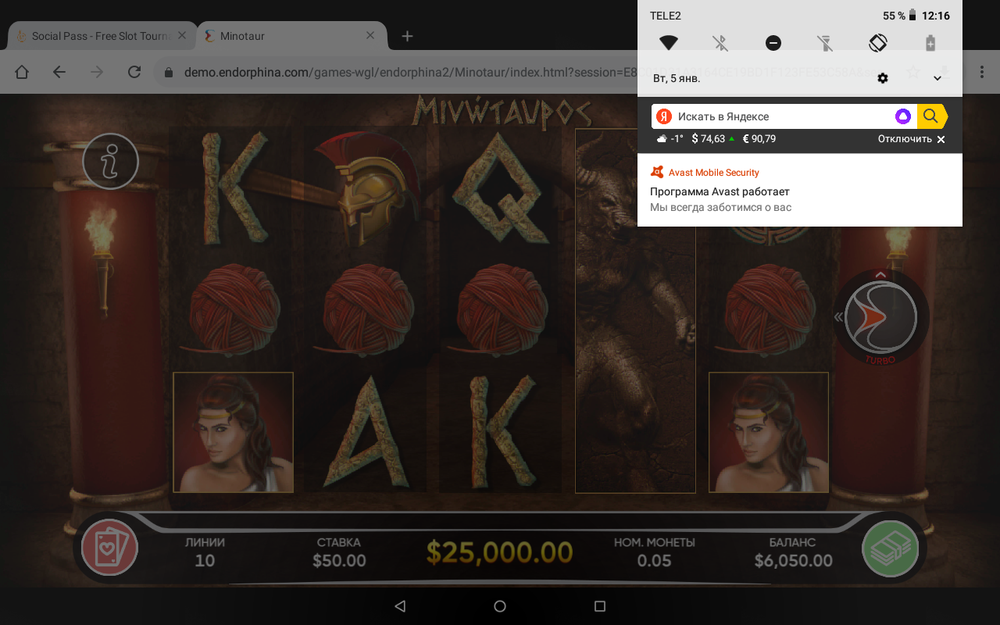
Task: Tap the green cash stack button
Action: (890, 548)
